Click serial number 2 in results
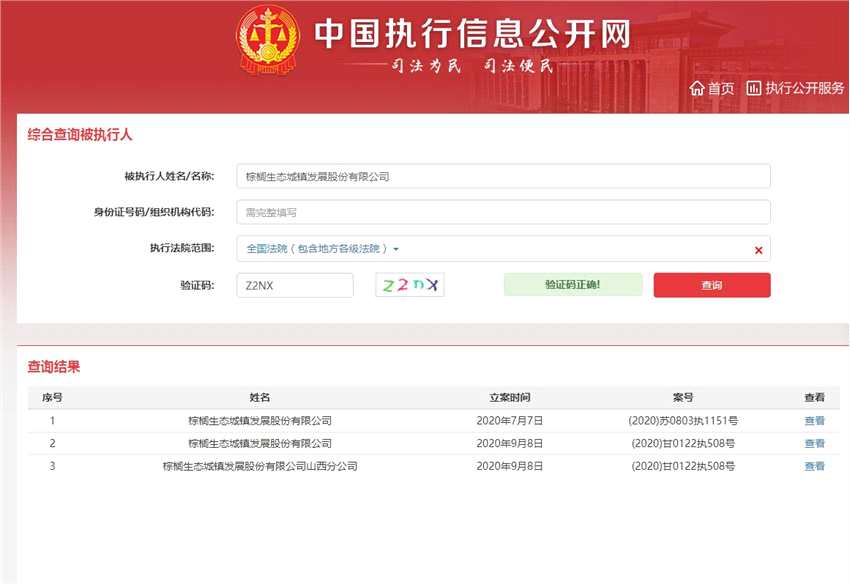The image size is (850, 584). point(52,443)
